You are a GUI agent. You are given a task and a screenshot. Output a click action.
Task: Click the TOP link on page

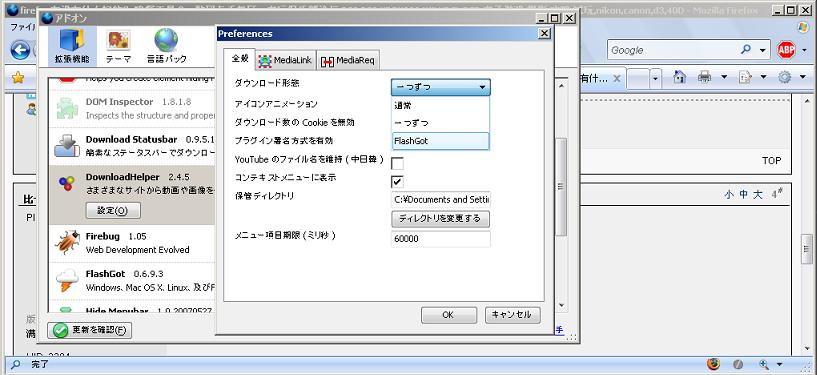(772, 161)
